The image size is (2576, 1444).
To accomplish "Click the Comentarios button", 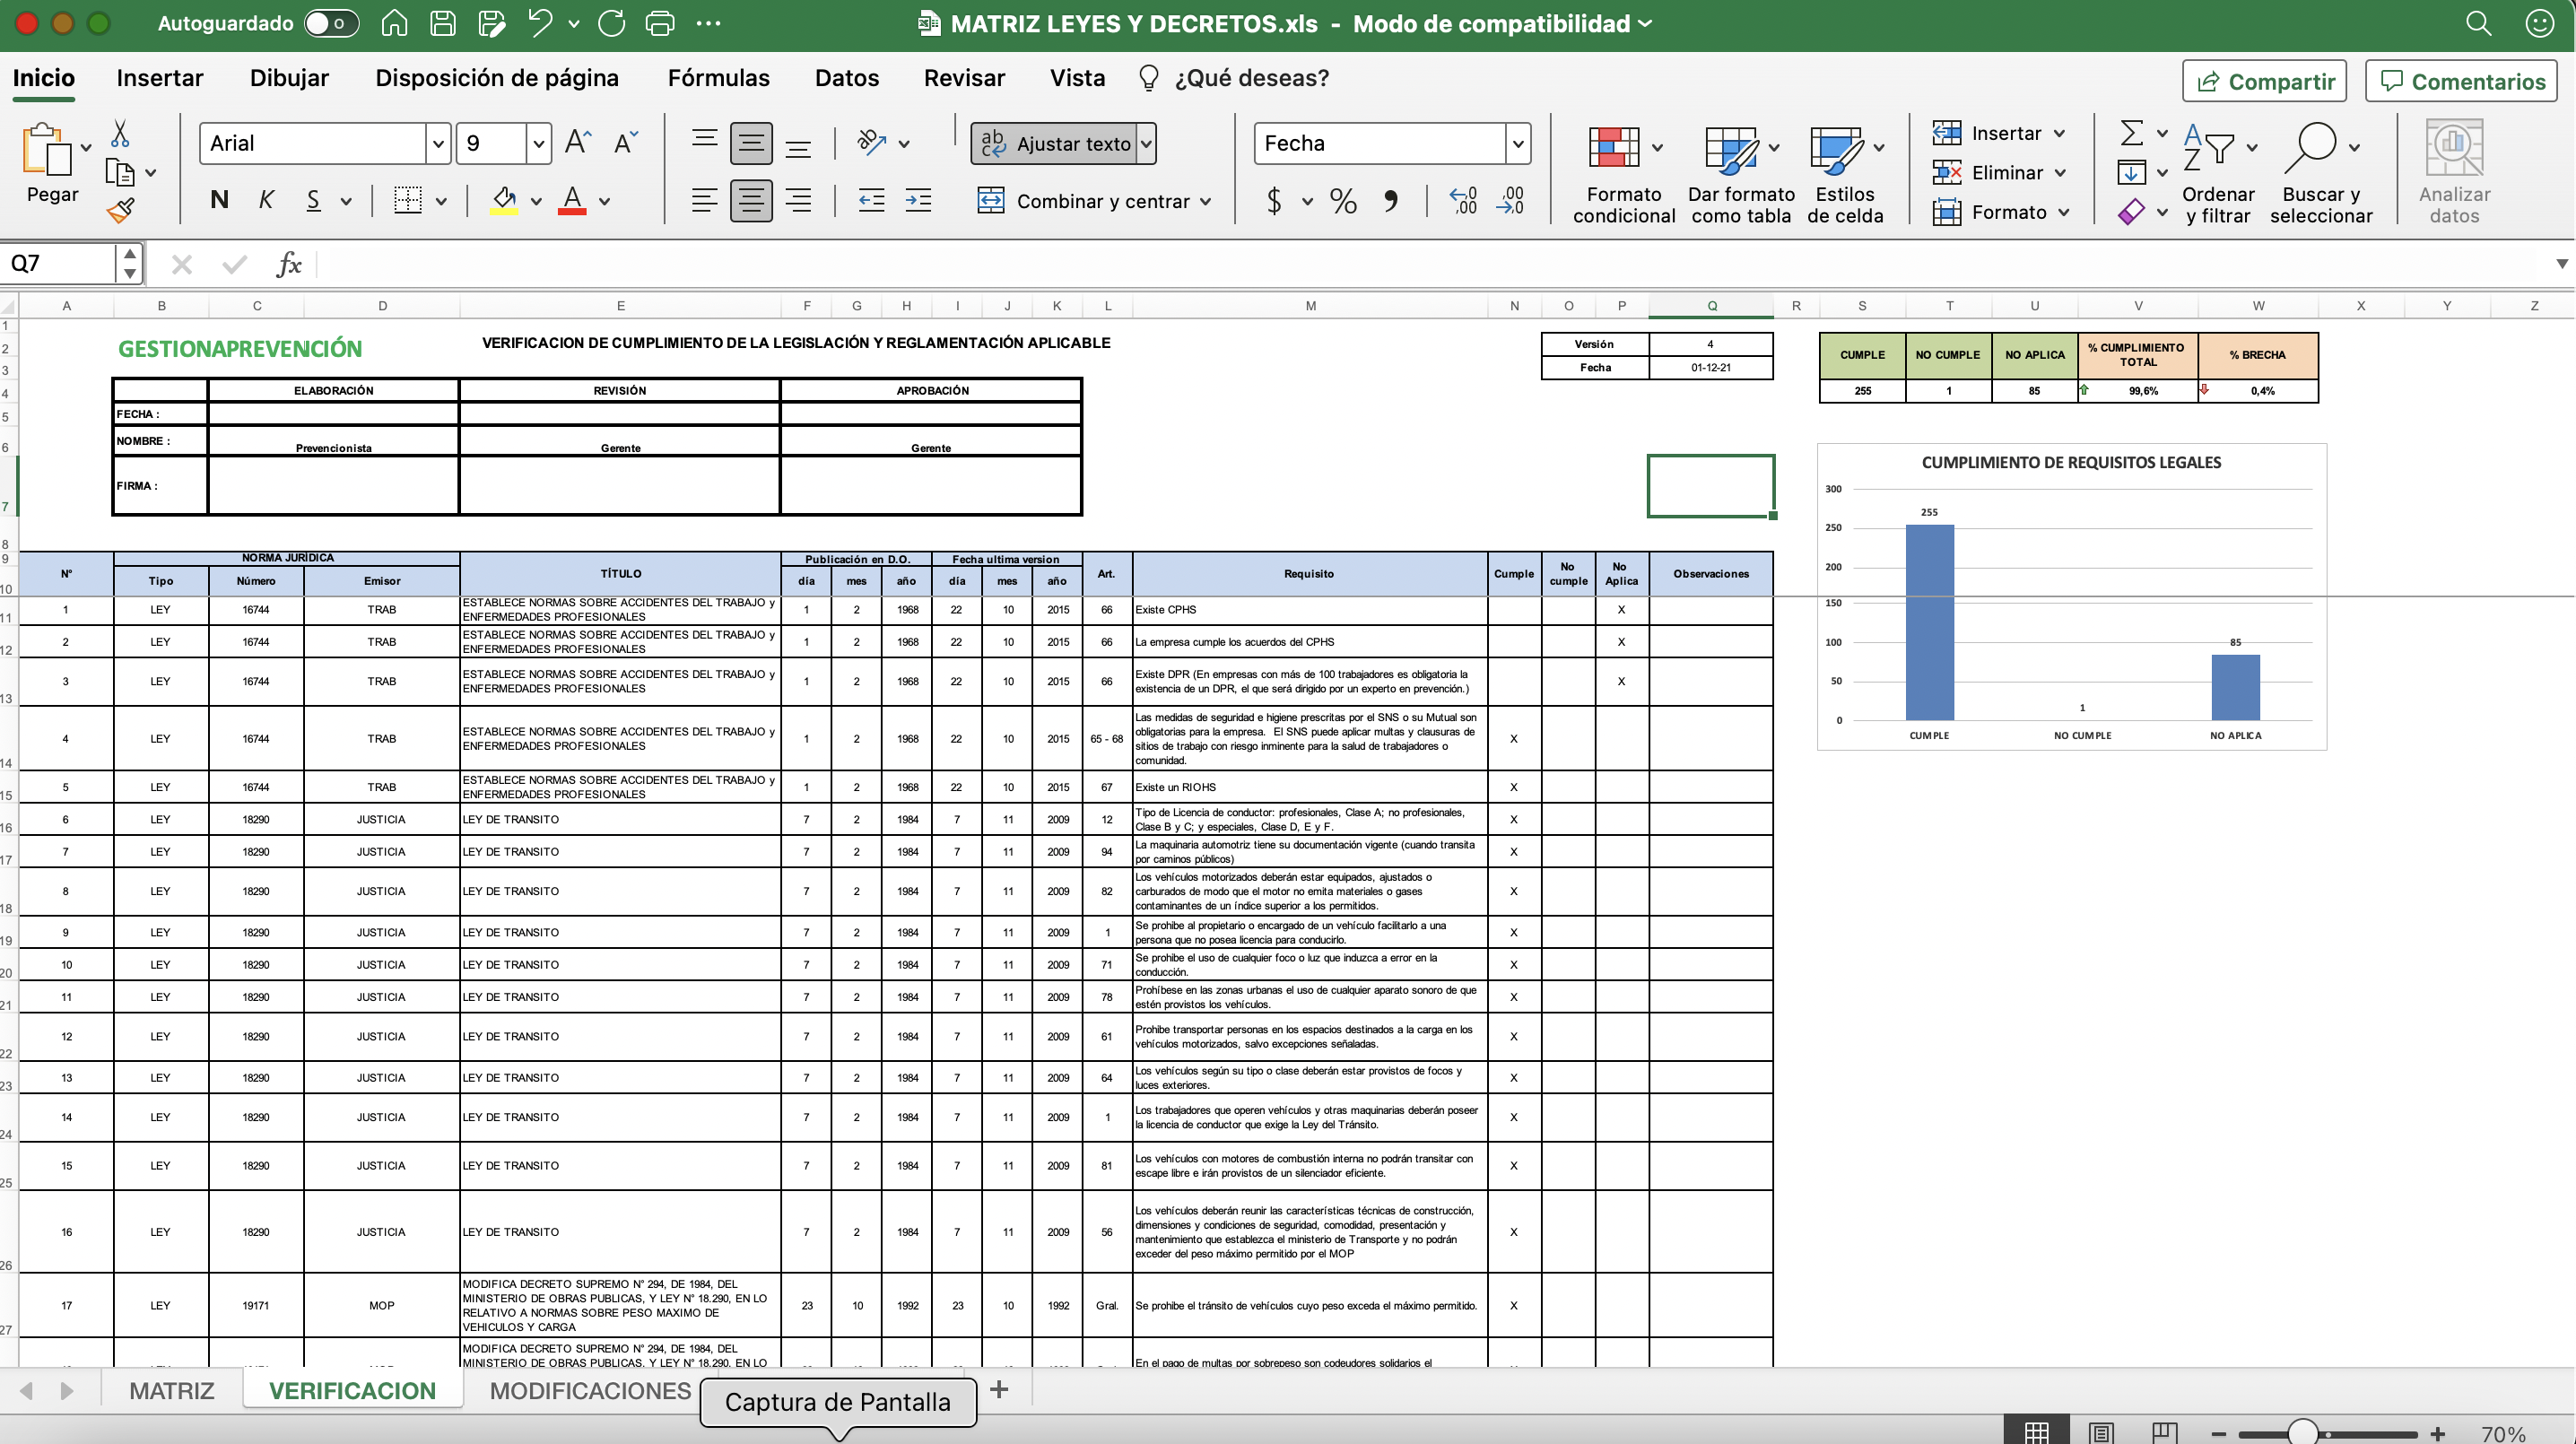I will pos(2461,82).
